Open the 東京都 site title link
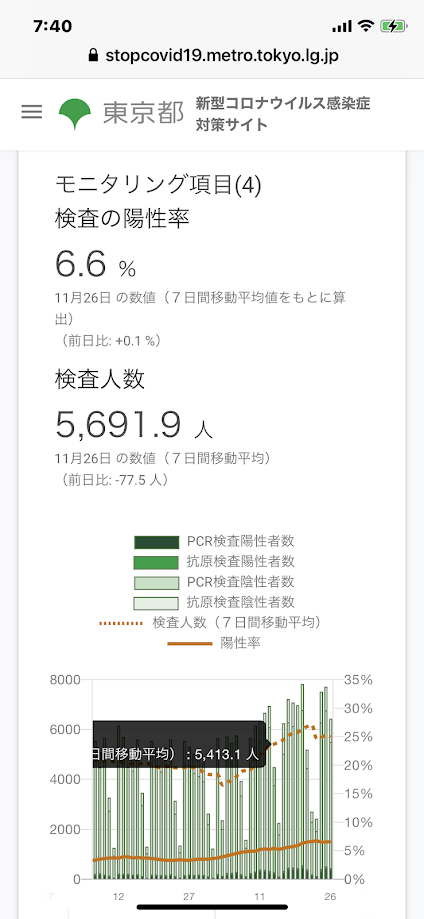This screenshot has width=424, height=919. [143, 113]
